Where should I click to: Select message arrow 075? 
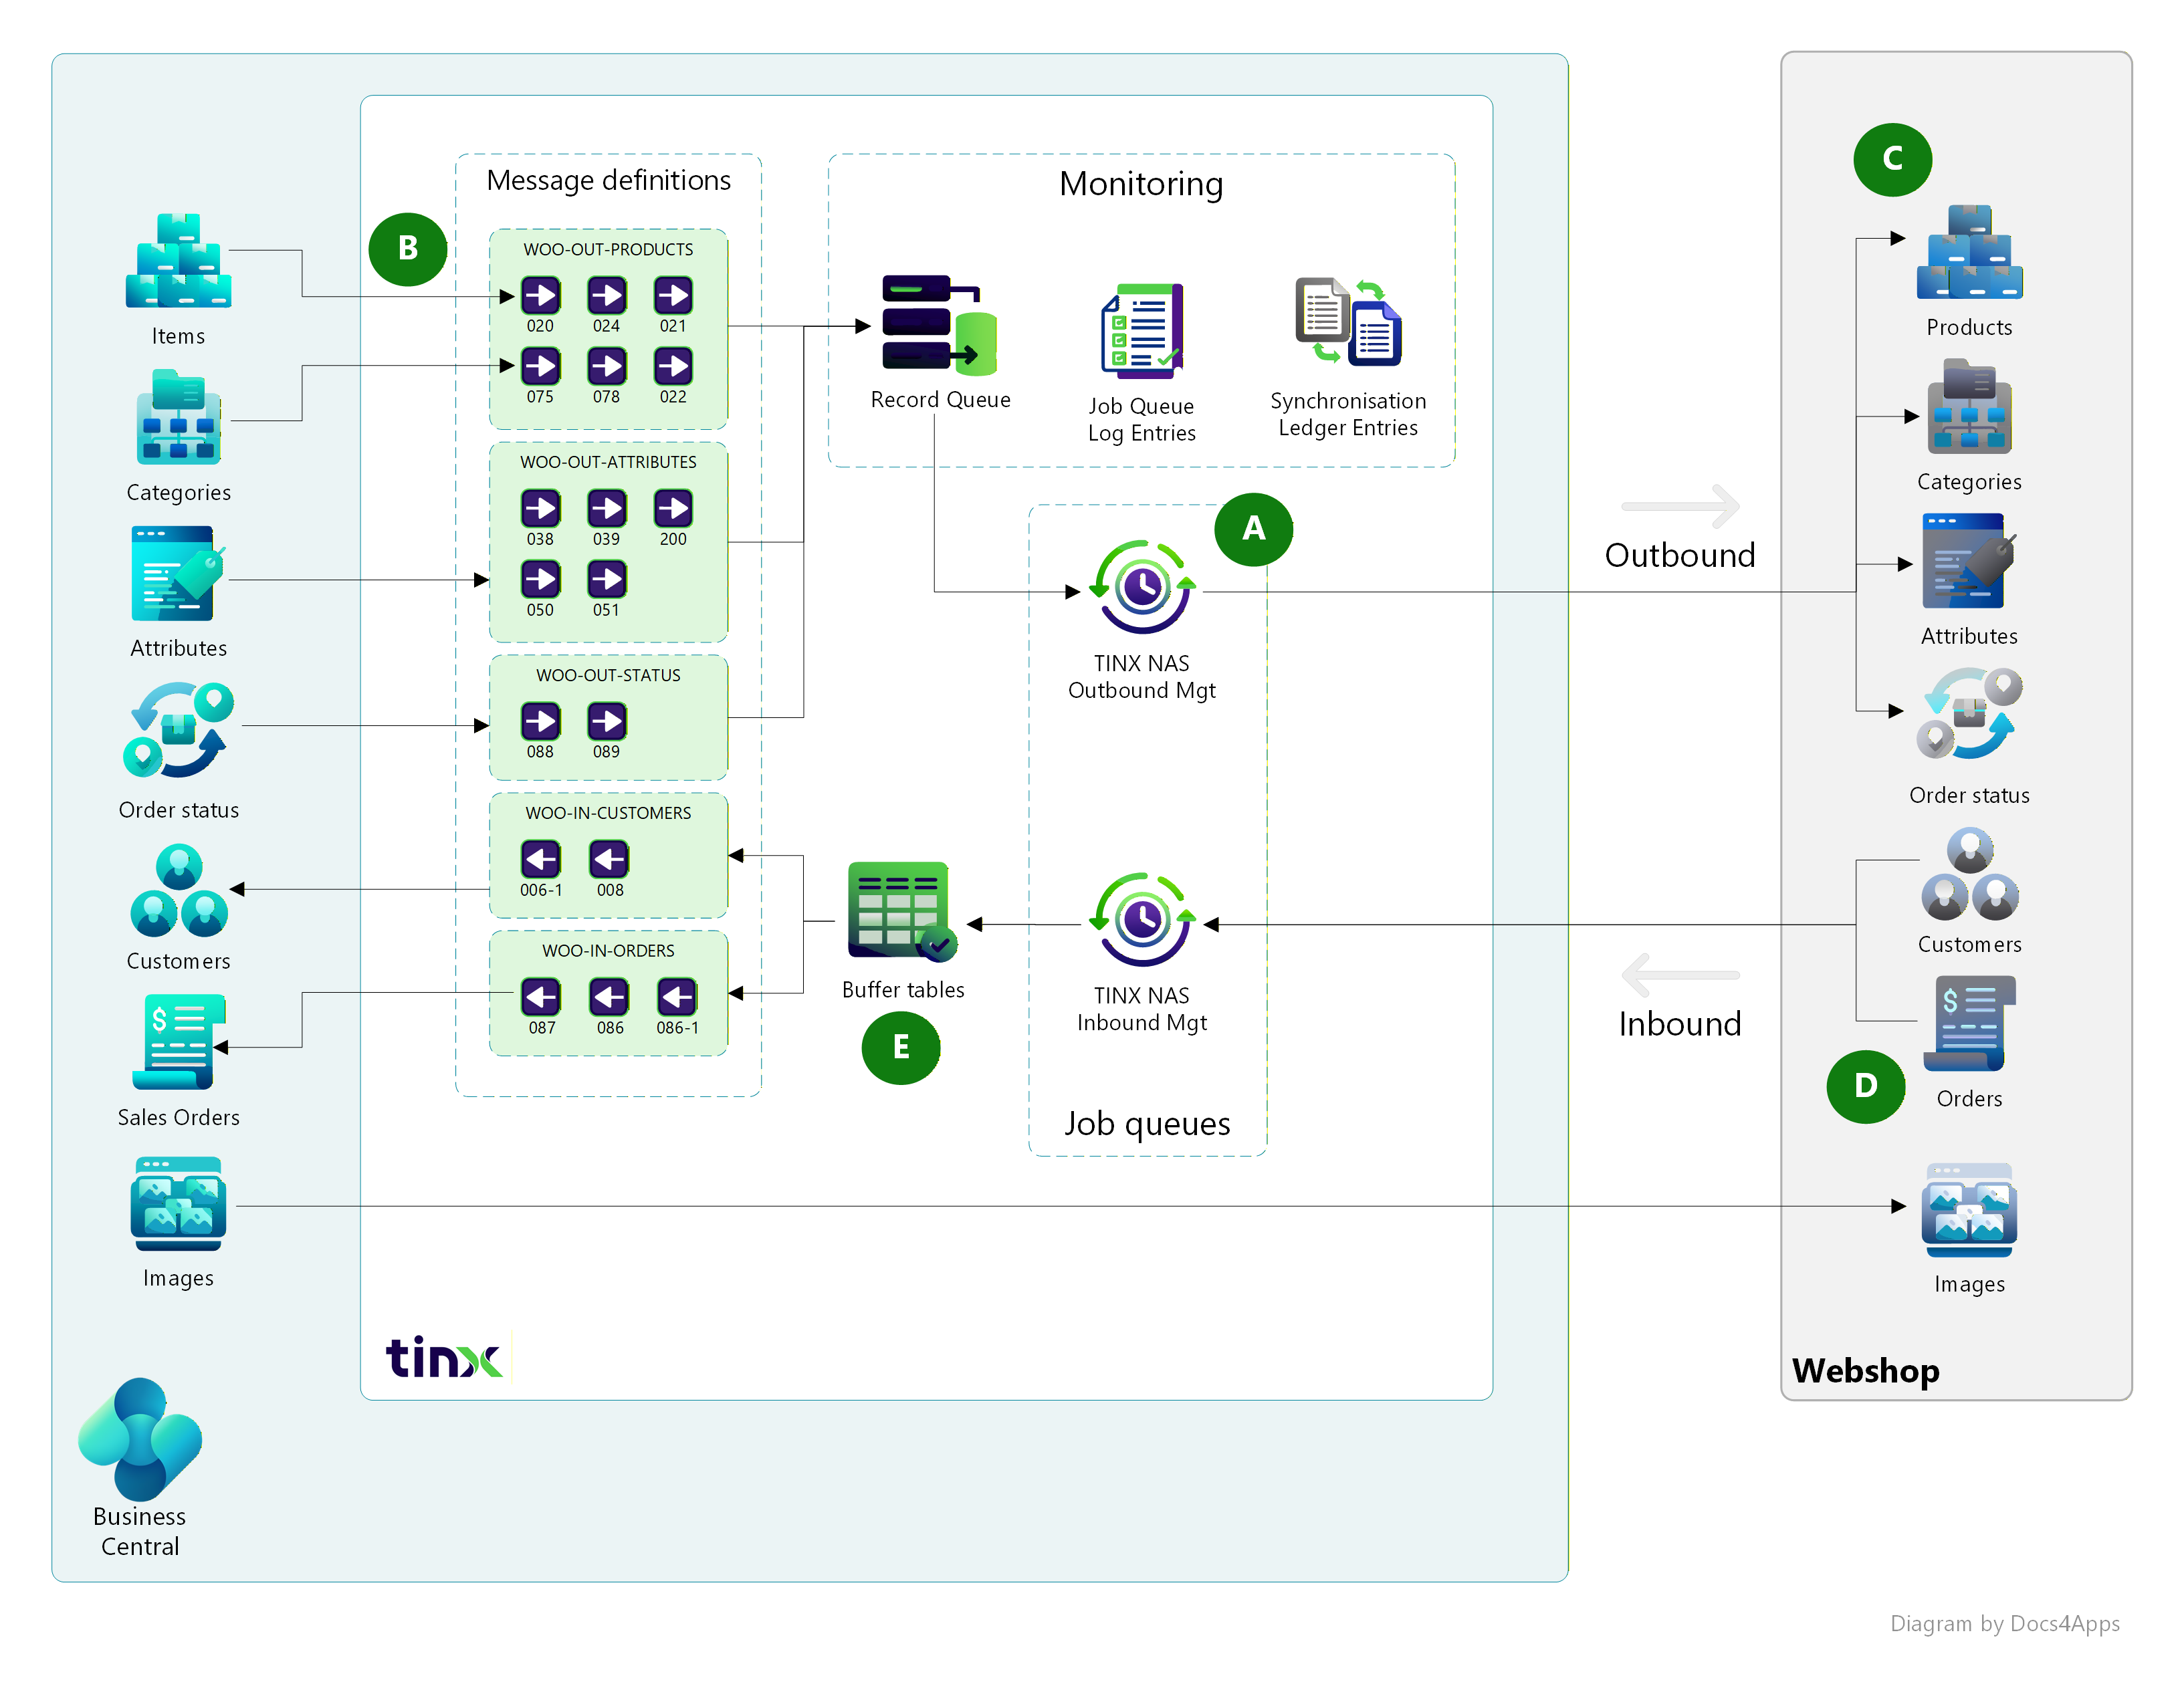pos(540,366)
